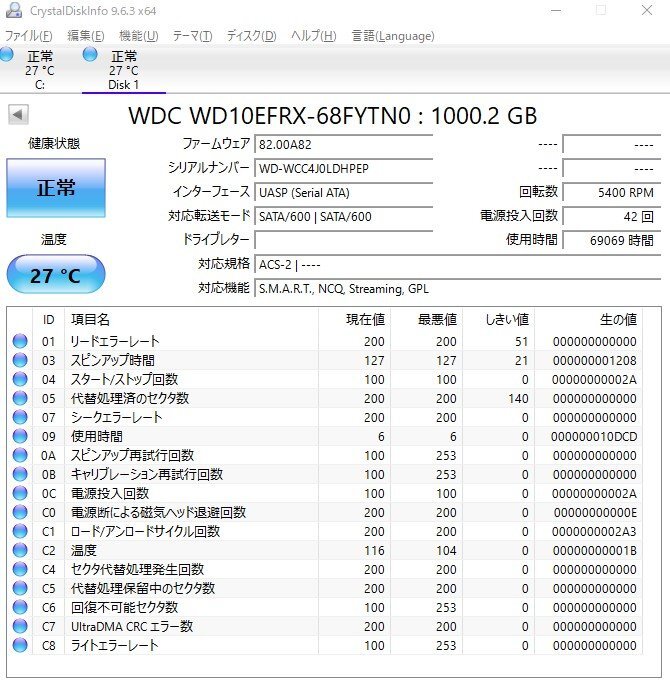Open the テーマ(T) menu
The height and width of the screenshot is (684, 670).
click(x=192, y=35)
